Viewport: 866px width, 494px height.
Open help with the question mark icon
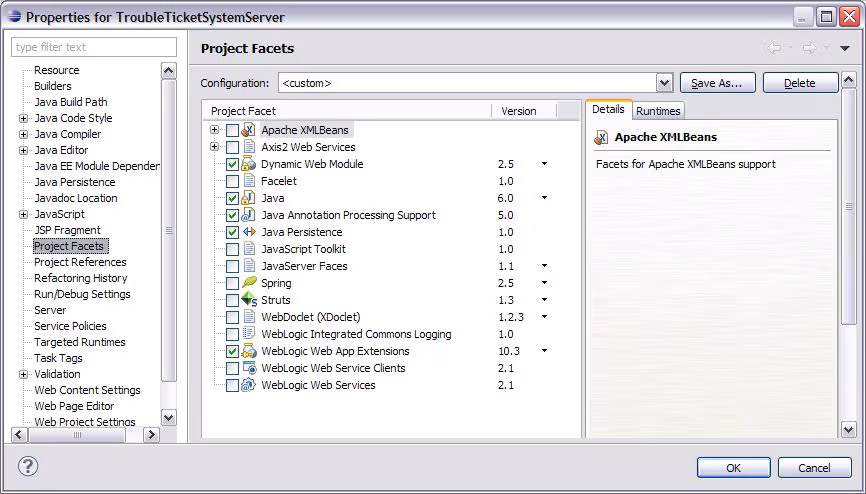pyautogui.click(x=28, y=466)
